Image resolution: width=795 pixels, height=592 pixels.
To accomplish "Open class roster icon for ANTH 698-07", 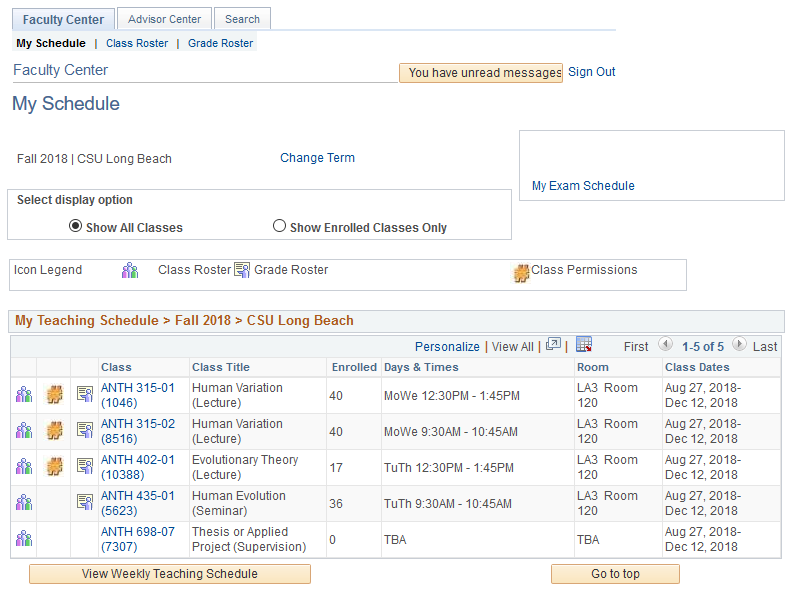I will [24, 538].
